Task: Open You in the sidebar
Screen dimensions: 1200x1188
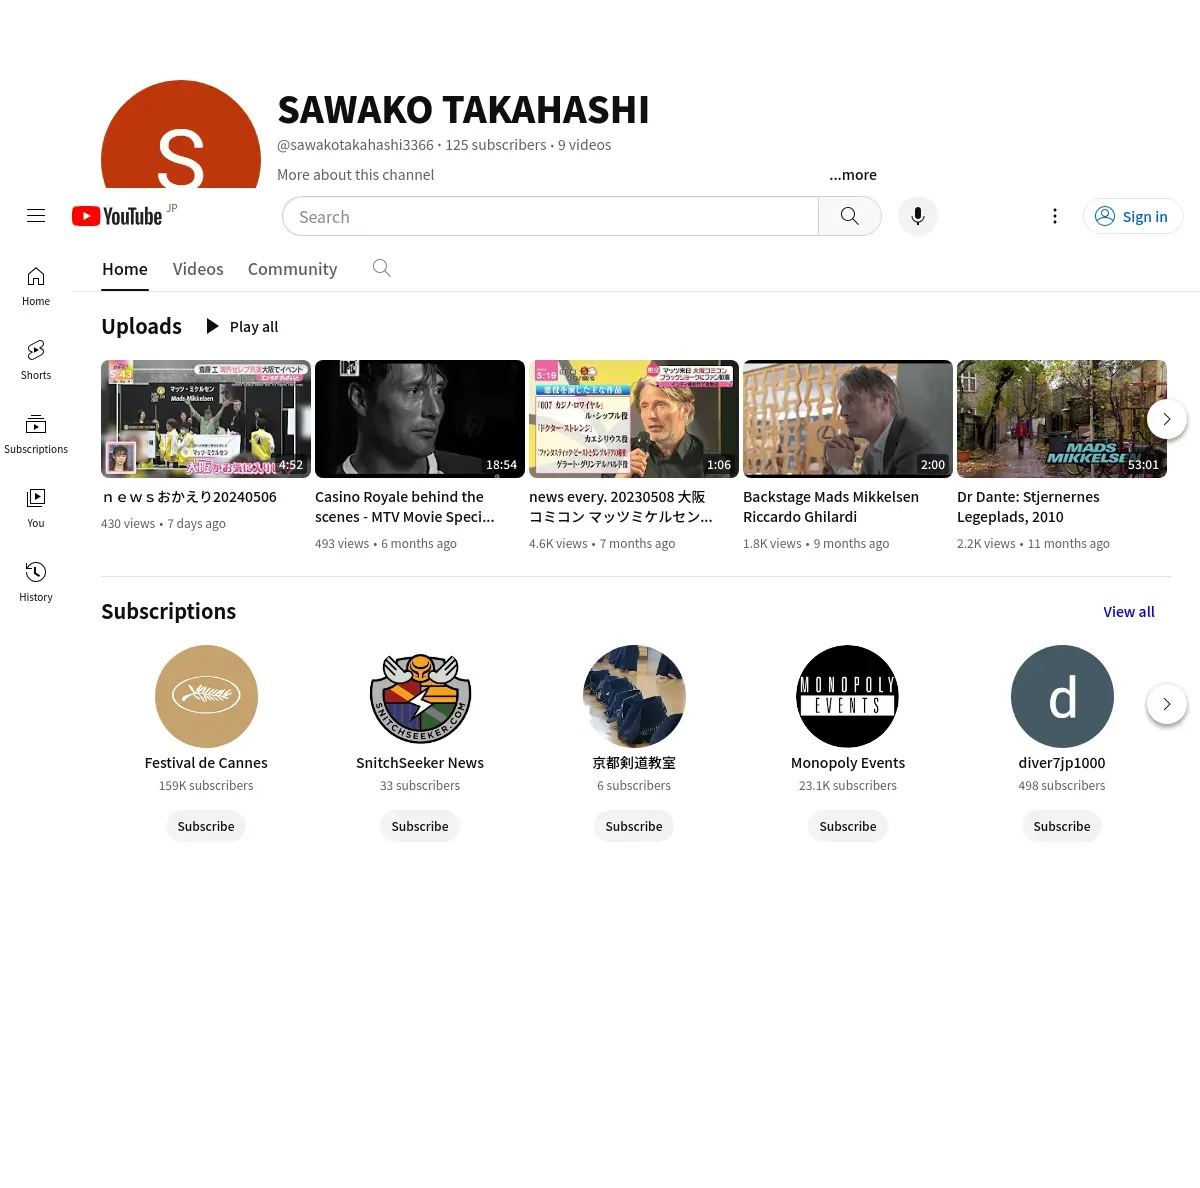Action: (36, 508)
